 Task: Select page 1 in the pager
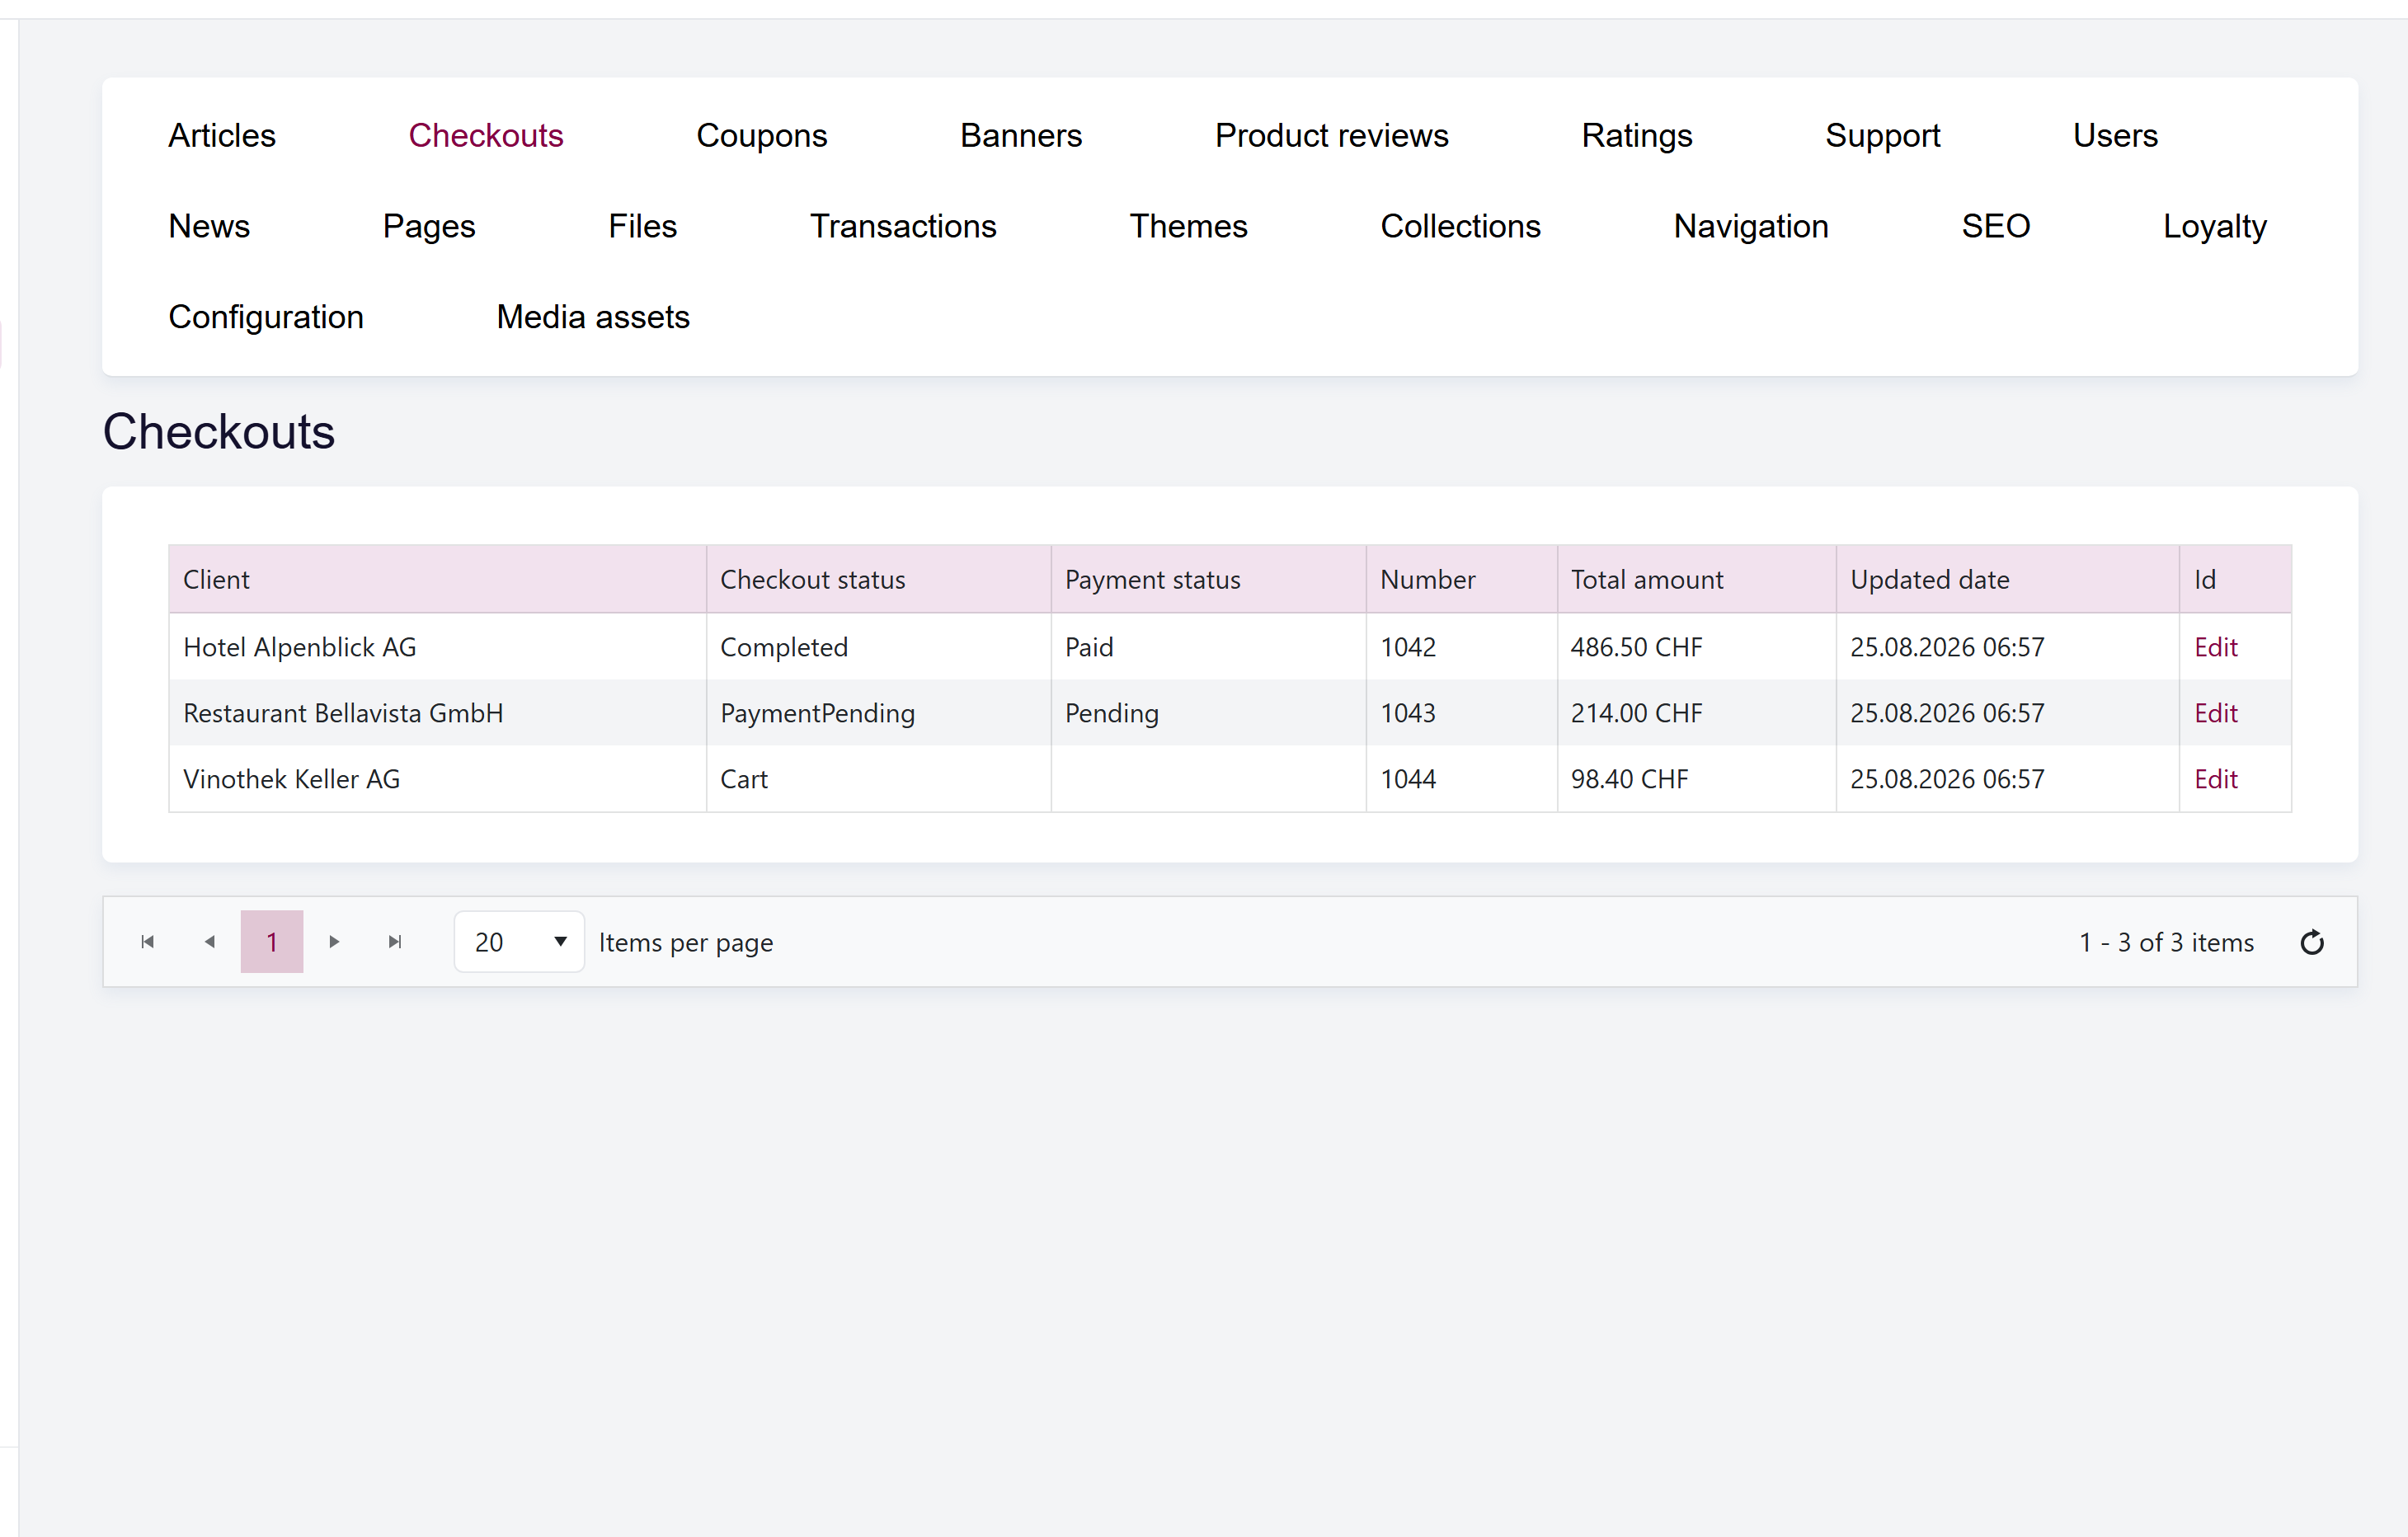[x=272, y=941]
